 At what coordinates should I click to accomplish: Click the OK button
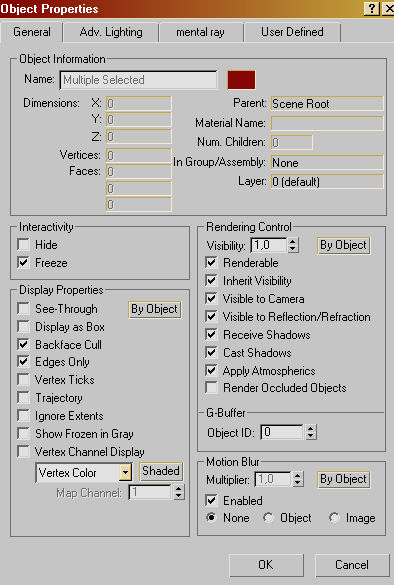(x=266, y=565)
